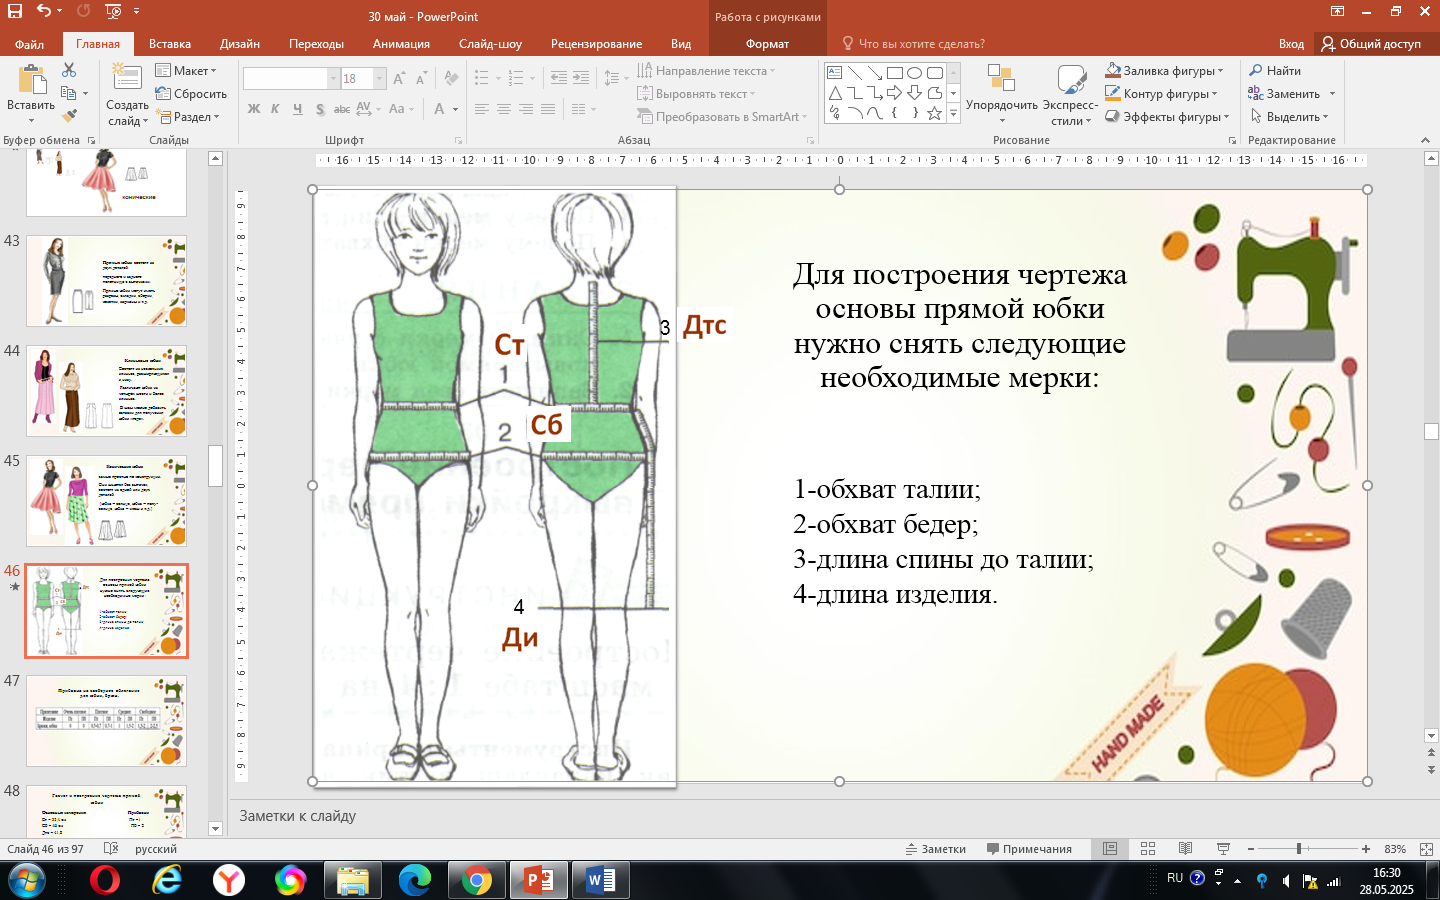The width and height of the screenshot is (1440, 900).
Task: Open the Insert (Вставка) tab
Action: 170,44
